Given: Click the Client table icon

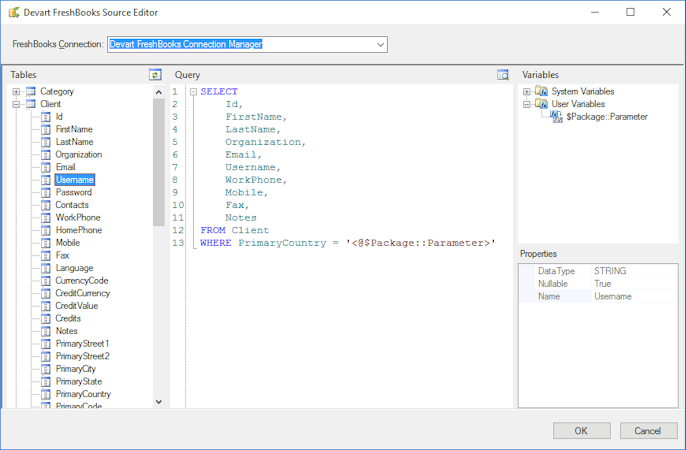Looking at the screenshot, I should coord(31,104).
